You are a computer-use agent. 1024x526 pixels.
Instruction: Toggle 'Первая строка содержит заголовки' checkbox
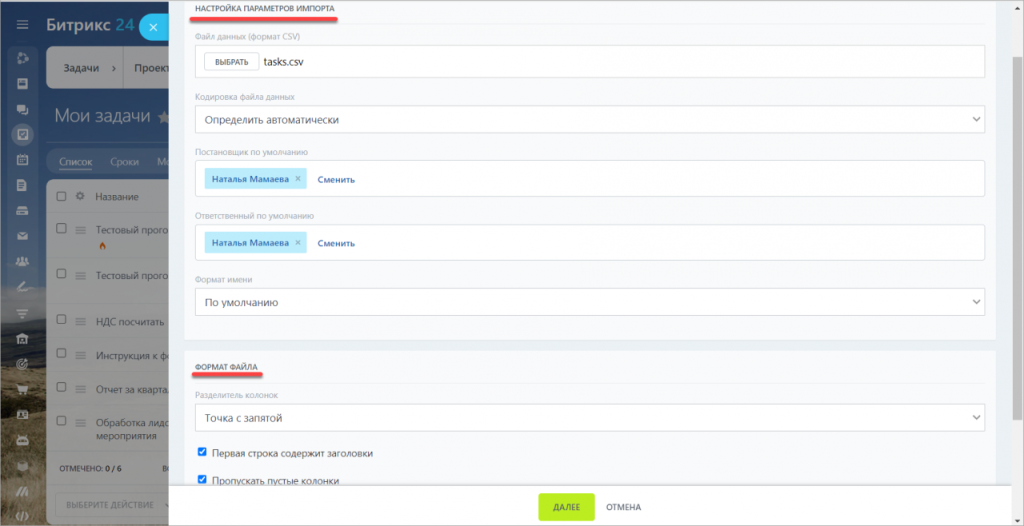[x=202, y=452]
